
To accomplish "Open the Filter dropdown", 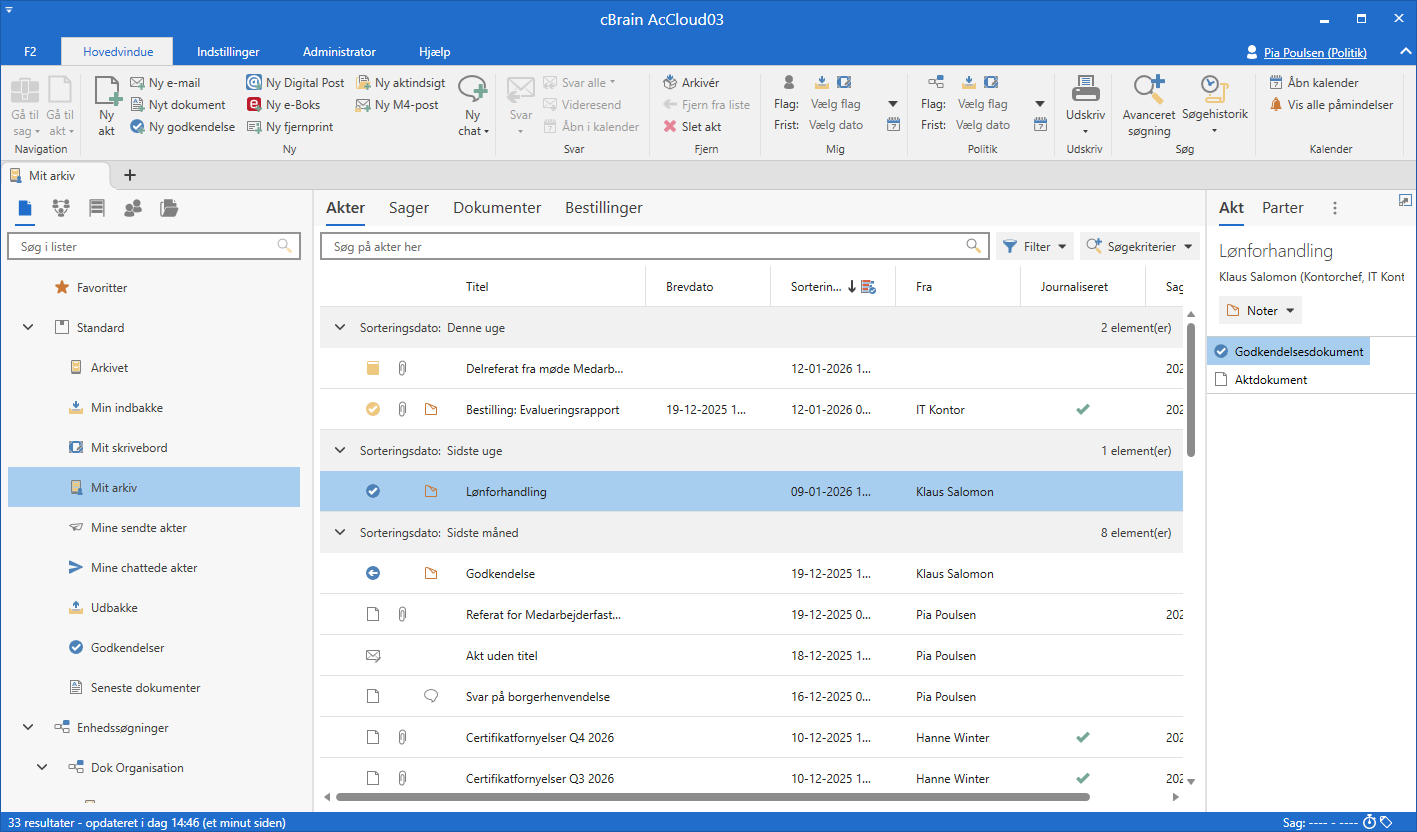I will pos(1034,246).
